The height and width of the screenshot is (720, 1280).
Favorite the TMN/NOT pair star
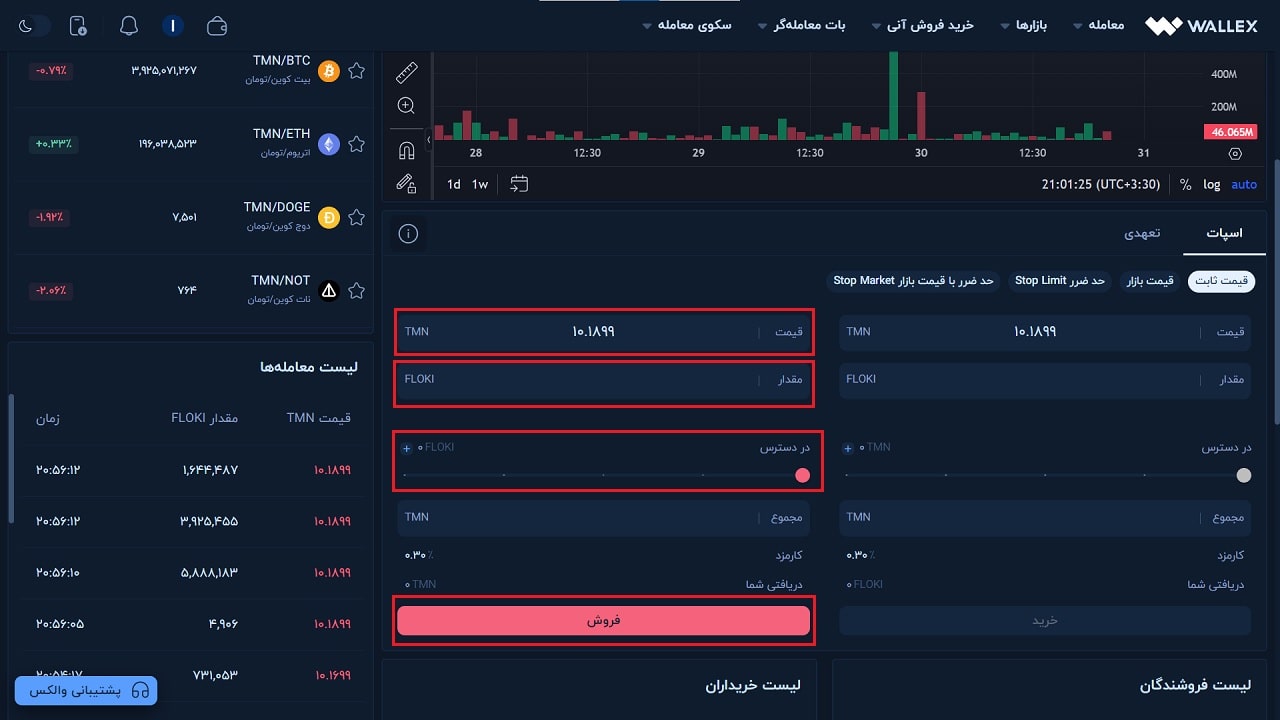point(357,291)
